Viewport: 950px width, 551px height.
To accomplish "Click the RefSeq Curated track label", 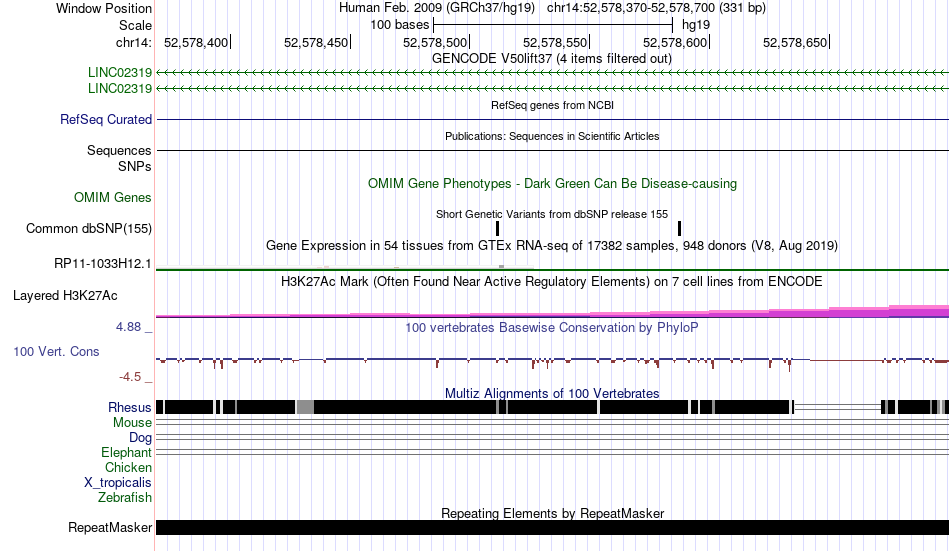I will click(105, 119).
